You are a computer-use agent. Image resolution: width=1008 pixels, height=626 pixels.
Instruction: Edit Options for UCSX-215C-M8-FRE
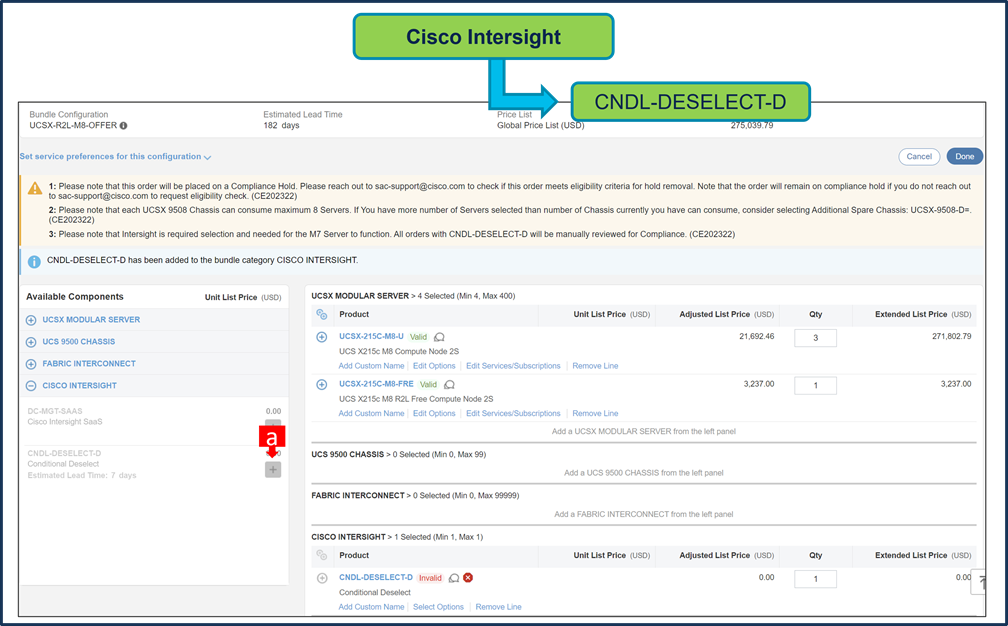[x=434, y=413]
